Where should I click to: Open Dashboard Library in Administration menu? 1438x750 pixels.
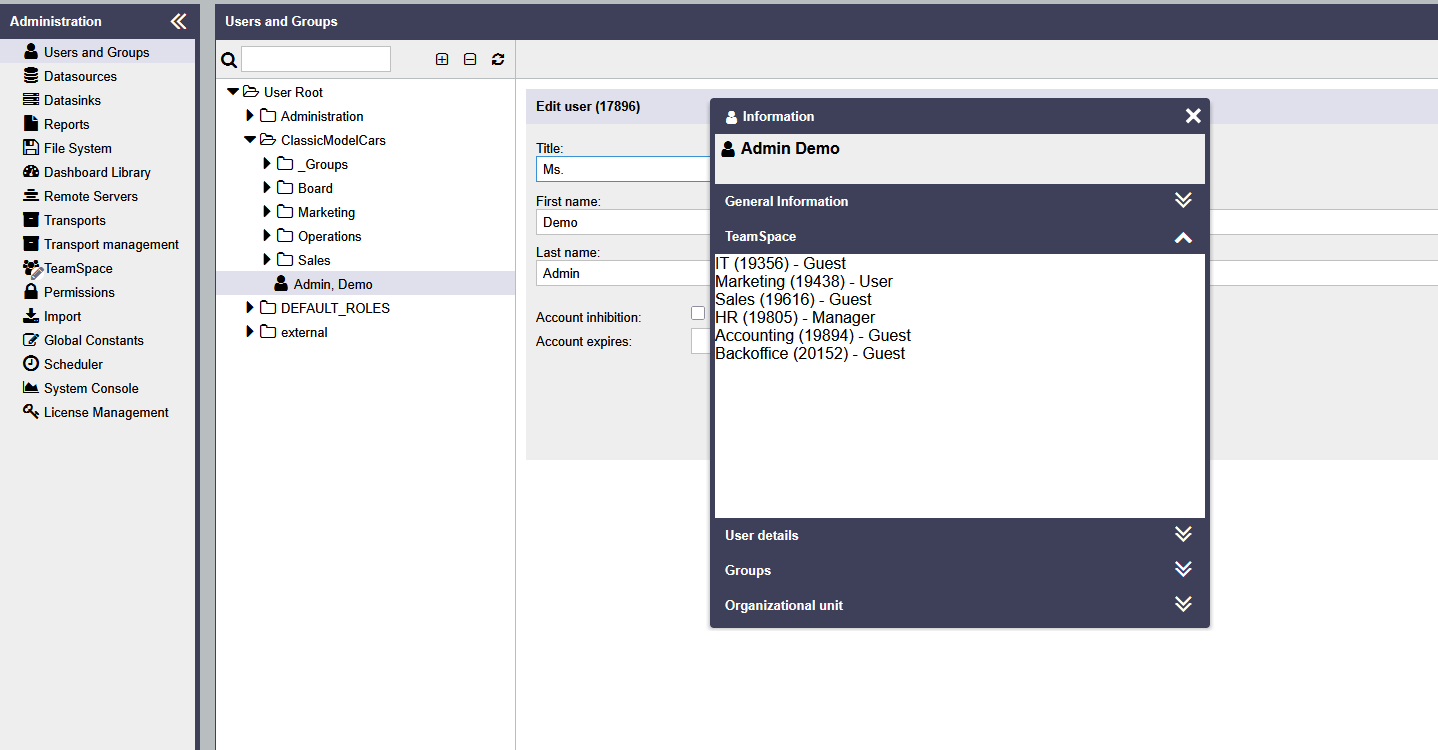[x=97, y=172]
